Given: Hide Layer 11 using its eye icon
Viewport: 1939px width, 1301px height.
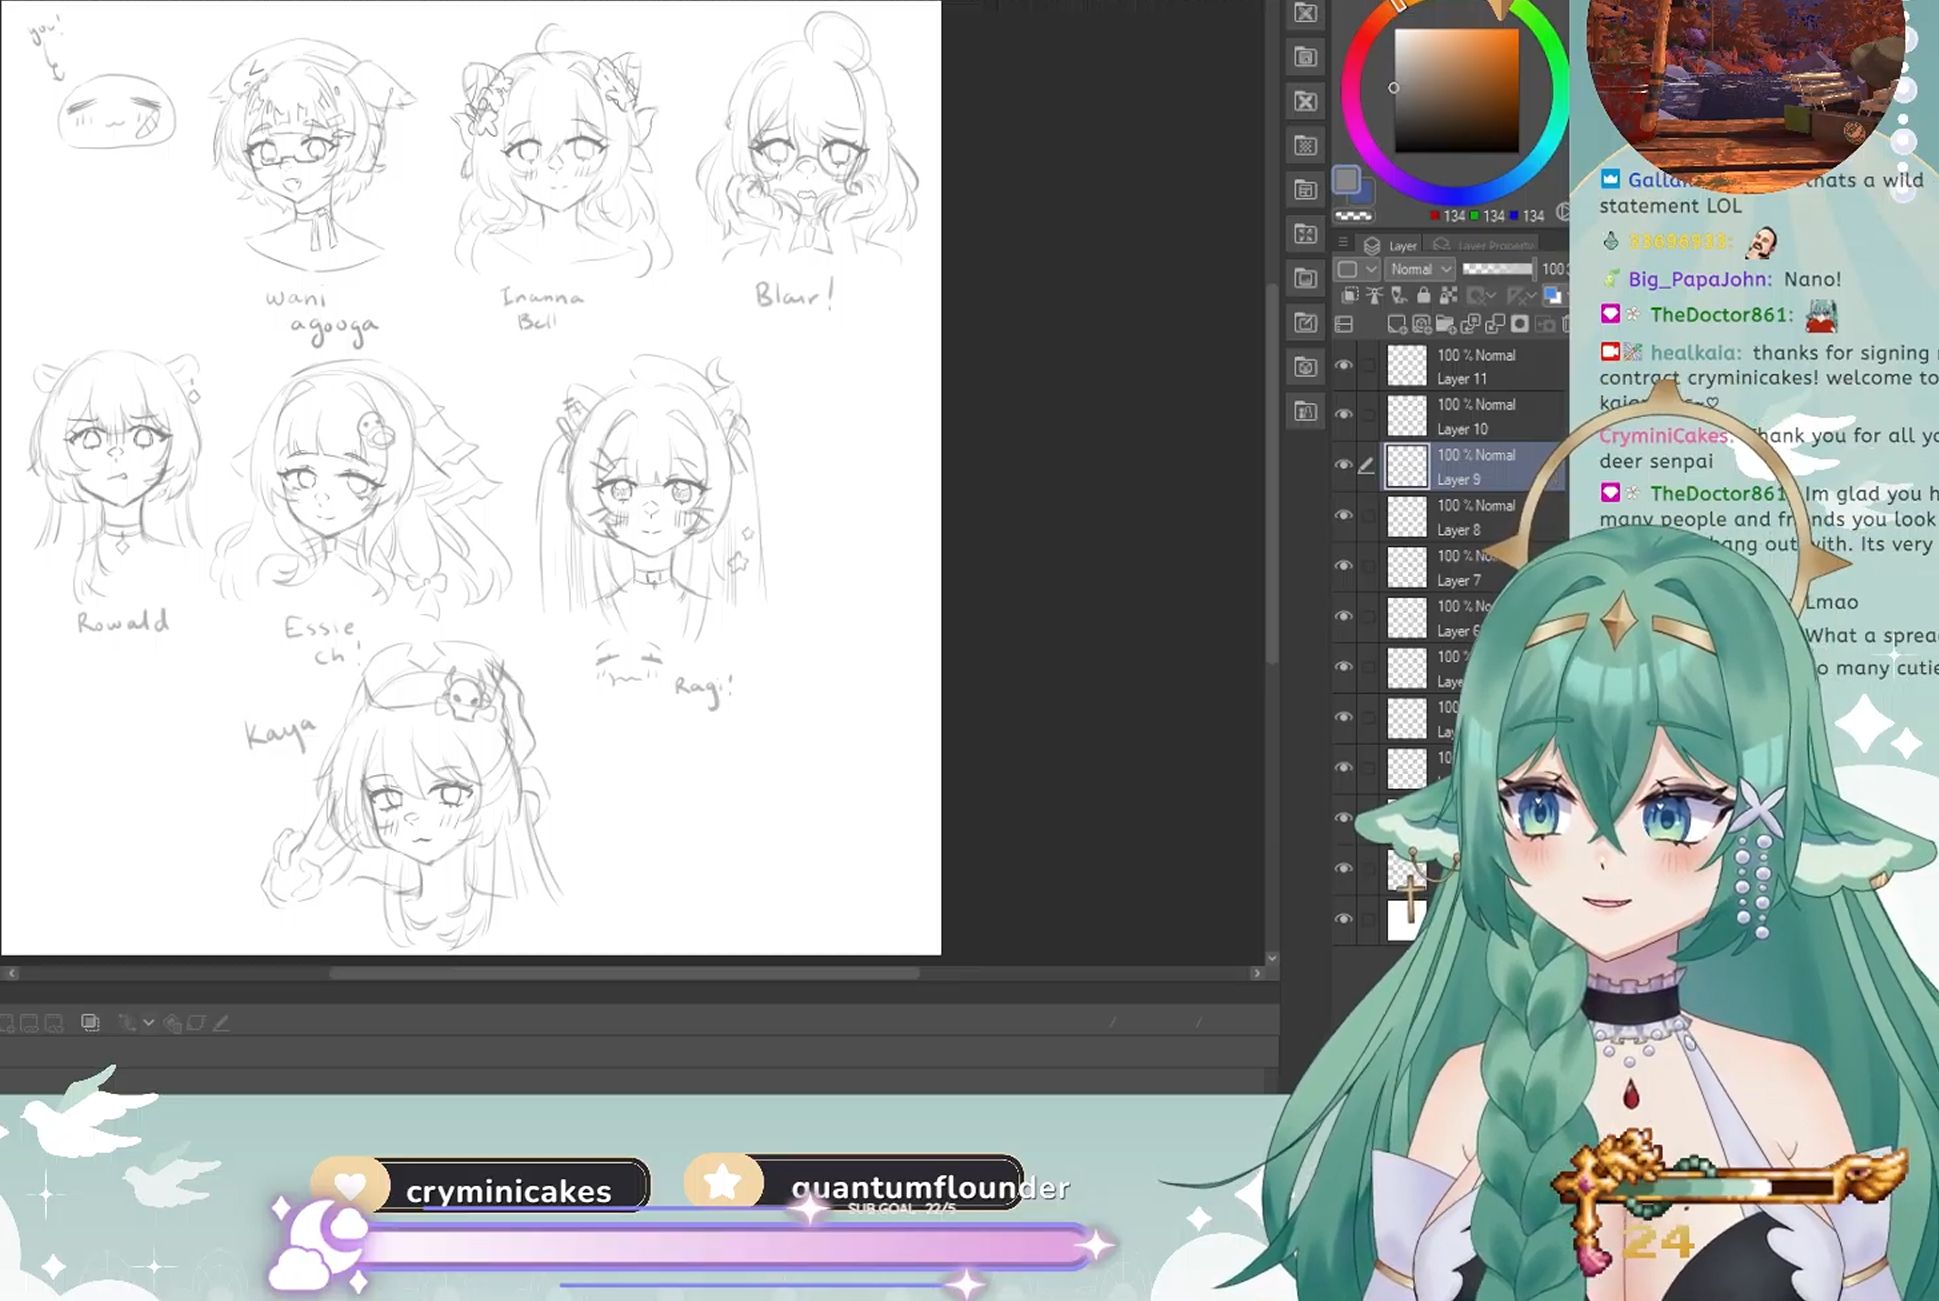Looking at the screenshot, I should click(x=1344, y=365).
